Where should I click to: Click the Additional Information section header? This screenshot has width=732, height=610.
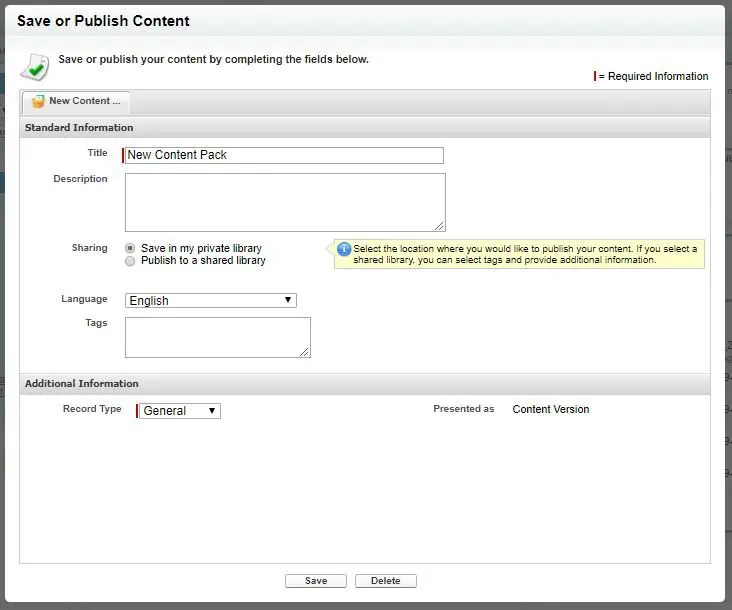(x=365, y=384)
